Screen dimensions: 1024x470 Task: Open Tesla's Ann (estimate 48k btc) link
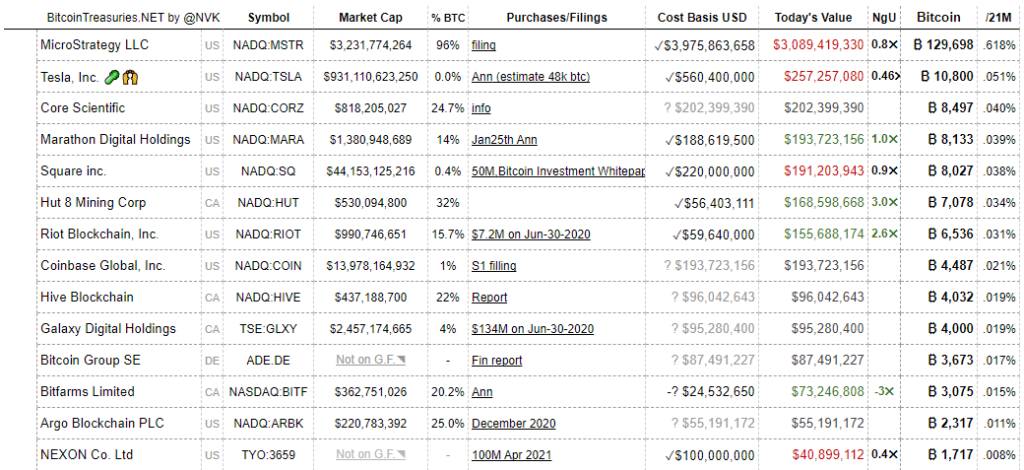coord(530,77)
